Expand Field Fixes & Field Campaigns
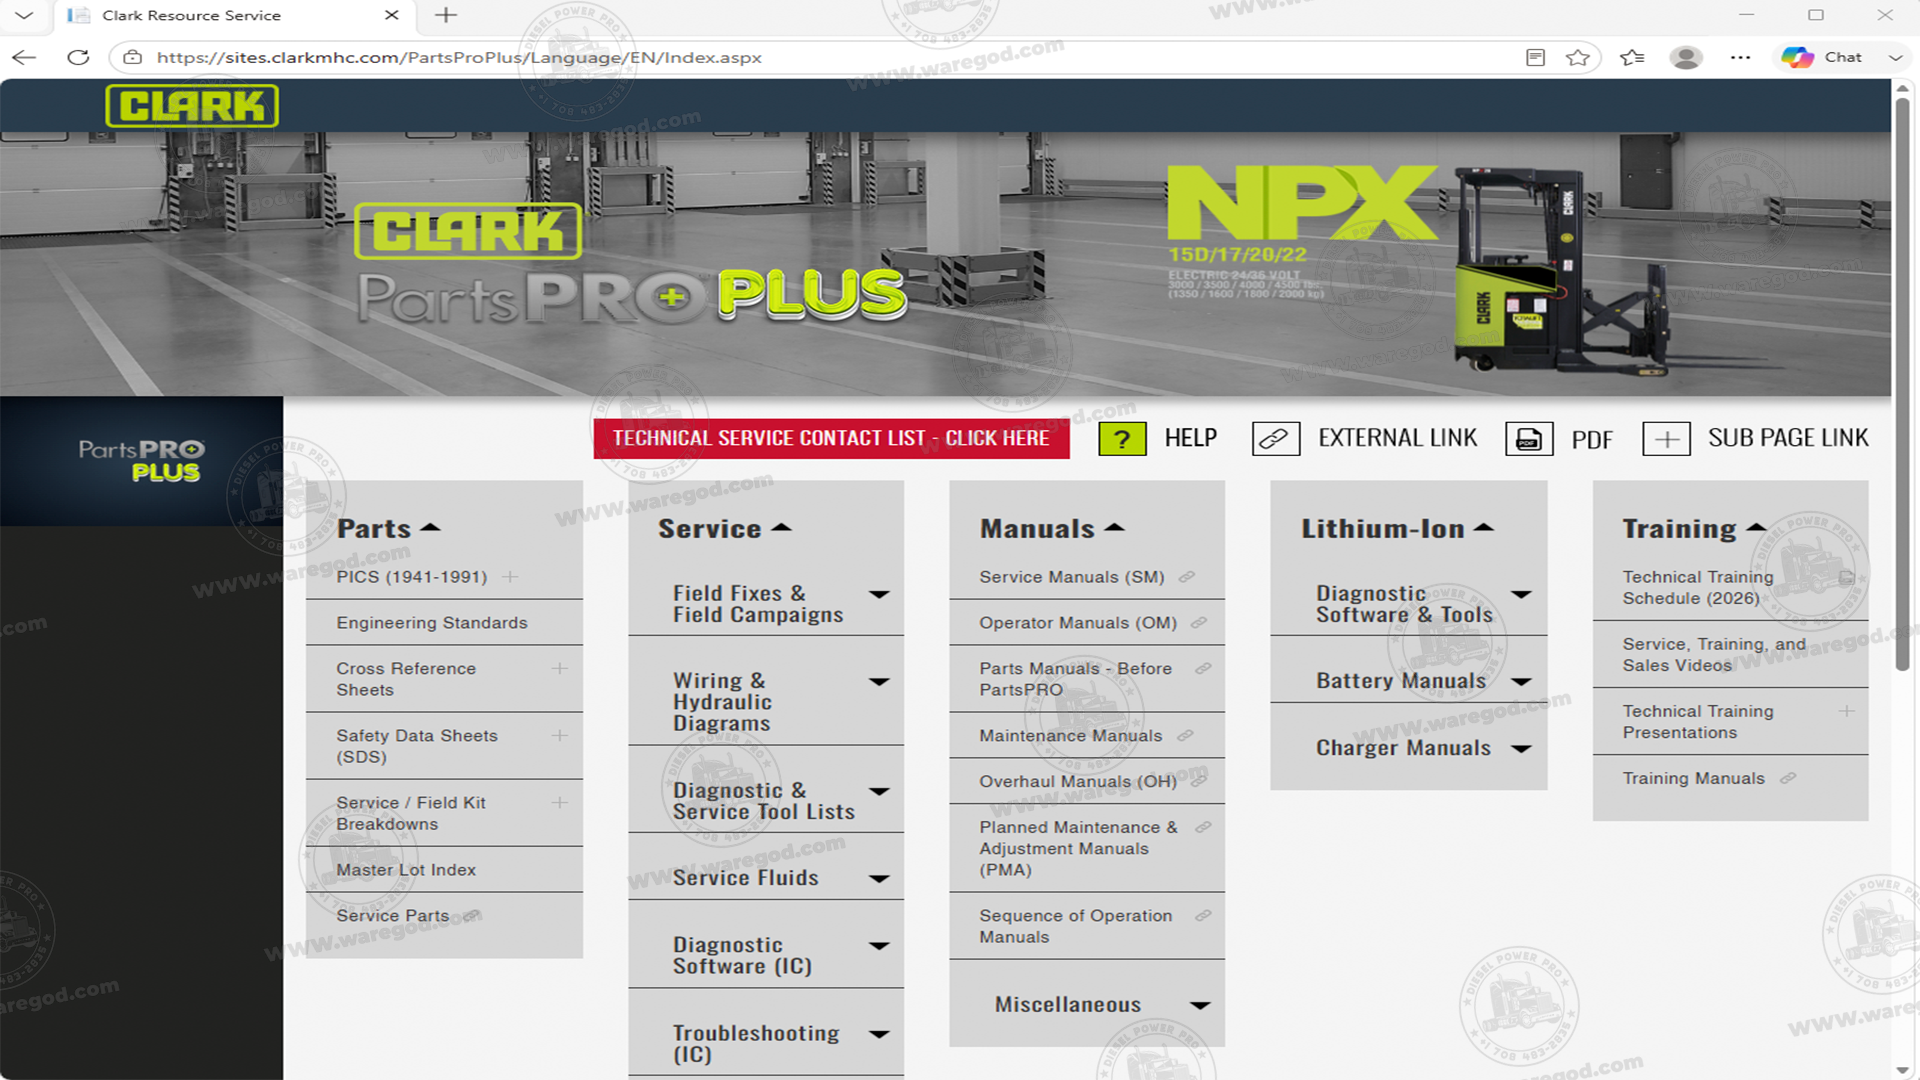Viewport: 1920px width, 1080px height. tap(879, 594)
